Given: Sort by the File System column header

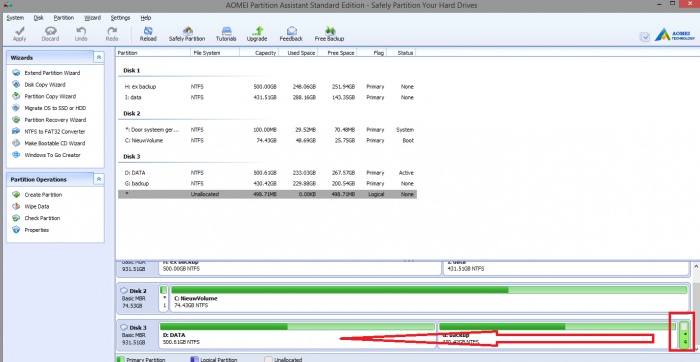Looking at the screenshot, I should (215, 53).
